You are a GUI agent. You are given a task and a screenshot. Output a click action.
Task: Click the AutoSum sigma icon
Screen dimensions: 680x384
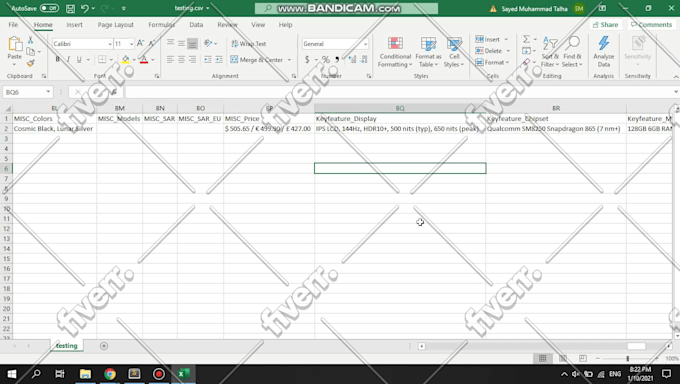526,39
